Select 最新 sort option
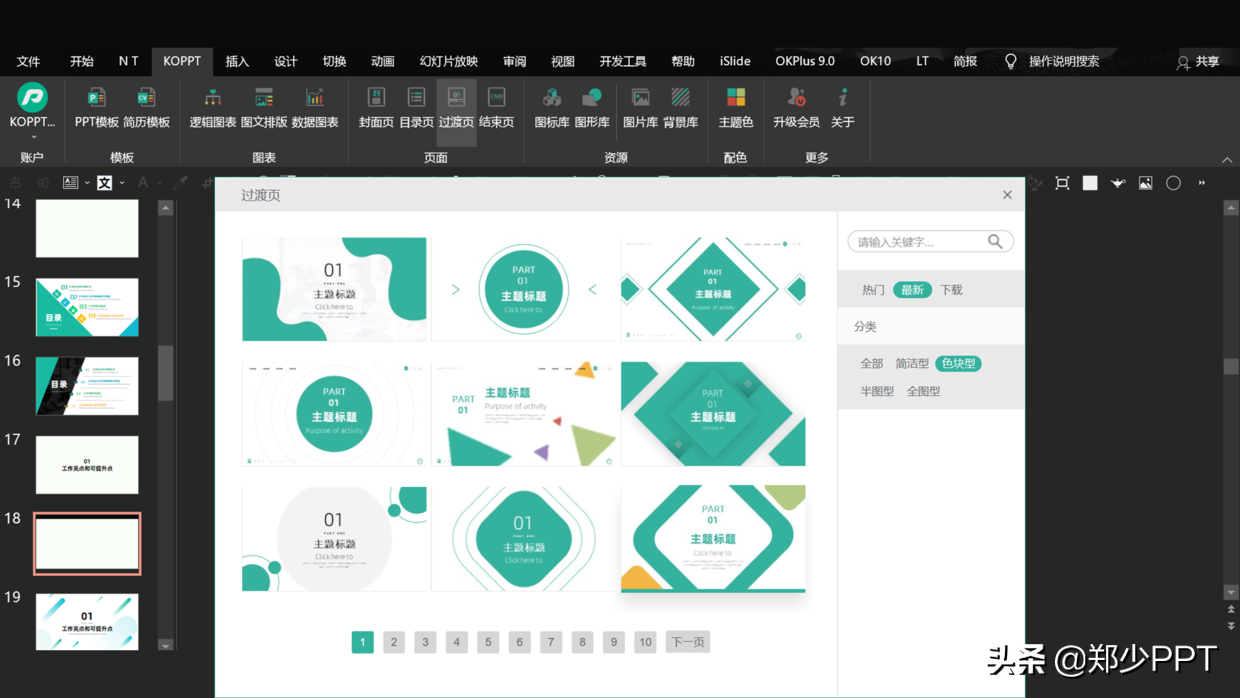Screen dimensions: 1240x698 (912, 290)
